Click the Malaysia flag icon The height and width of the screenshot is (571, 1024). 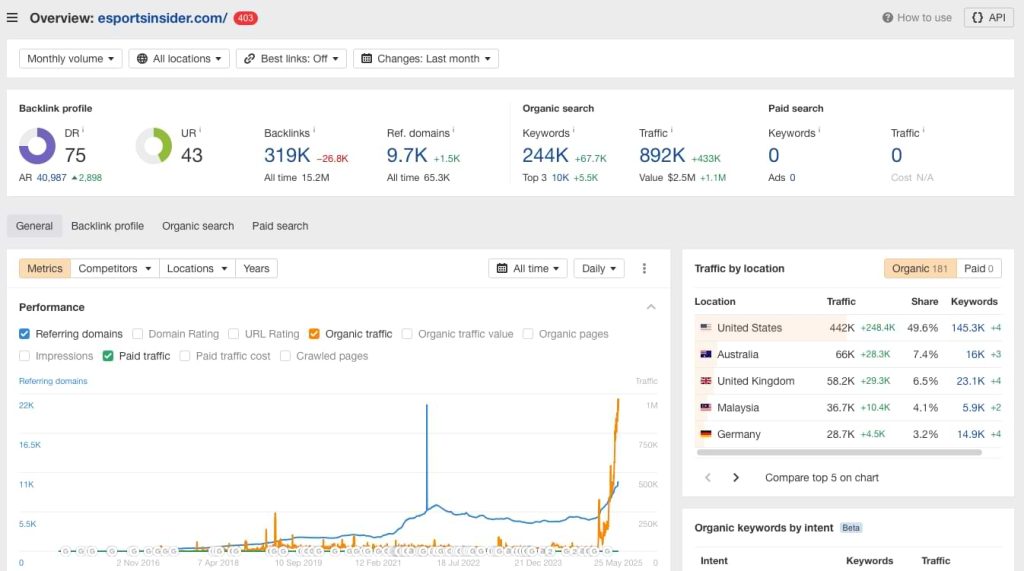coord(706,407)
